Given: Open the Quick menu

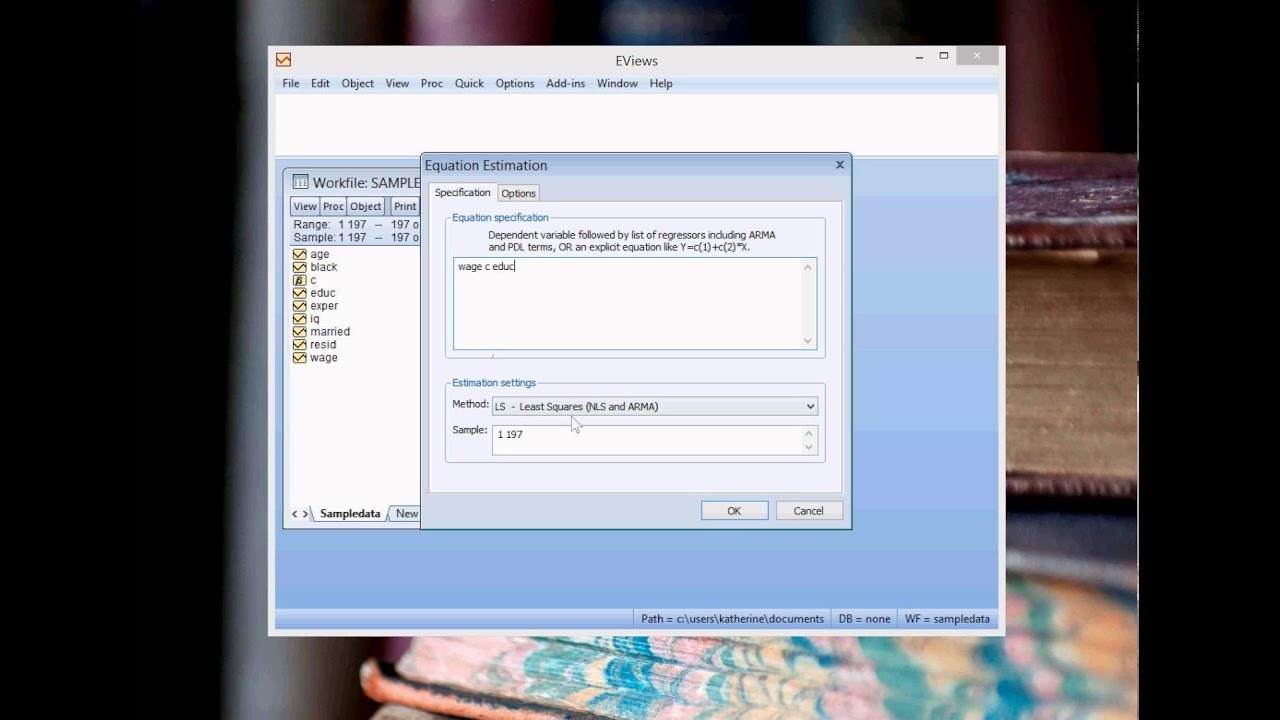Looking at the screenshot, I should tap(469, 84).
